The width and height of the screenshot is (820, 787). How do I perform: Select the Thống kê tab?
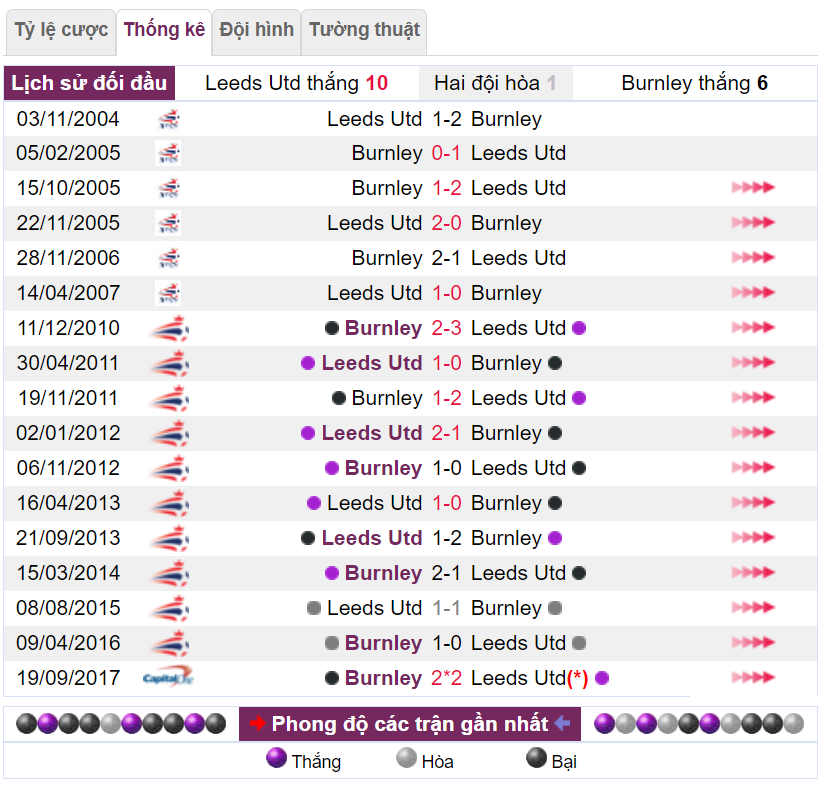(x=164, y=30)
